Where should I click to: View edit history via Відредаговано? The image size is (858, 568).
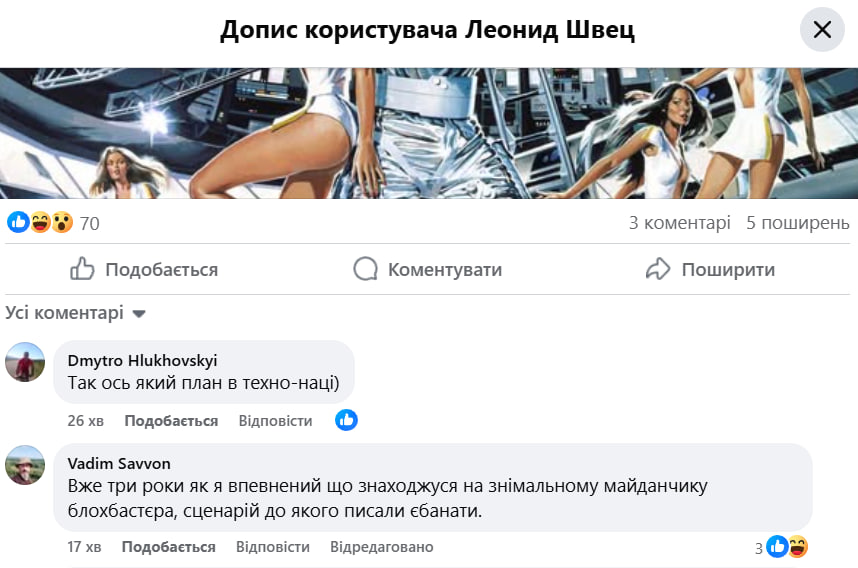click(381, 547)
